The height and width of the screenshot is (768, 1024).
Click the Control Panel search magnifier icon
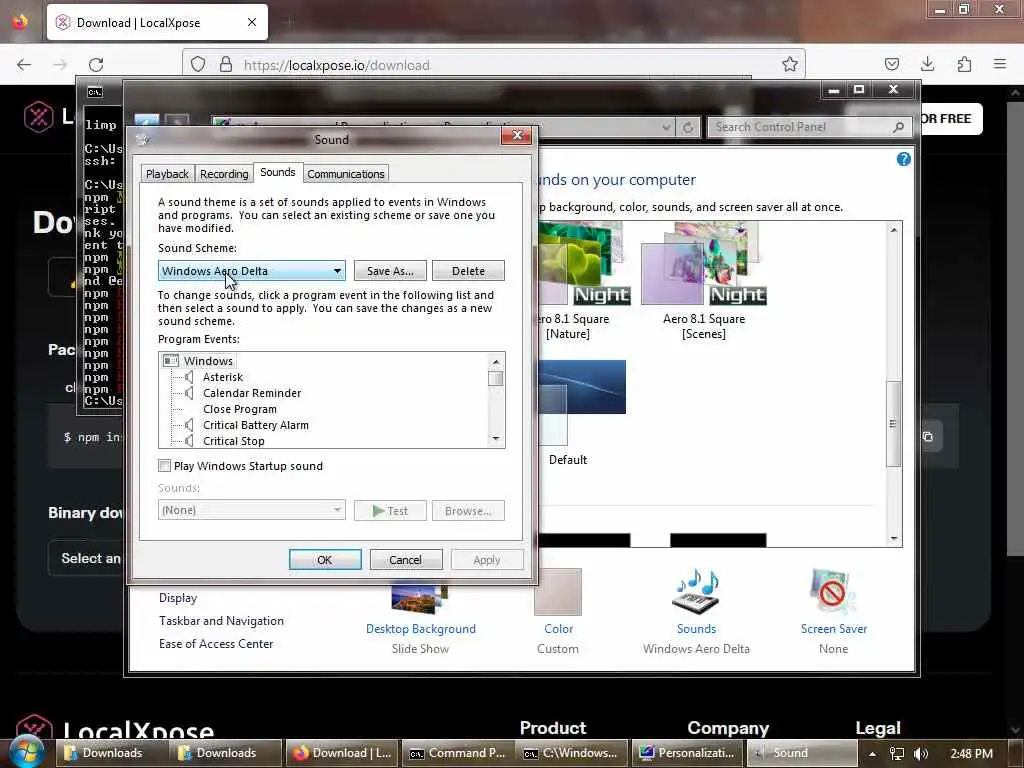tap(899, 127)
